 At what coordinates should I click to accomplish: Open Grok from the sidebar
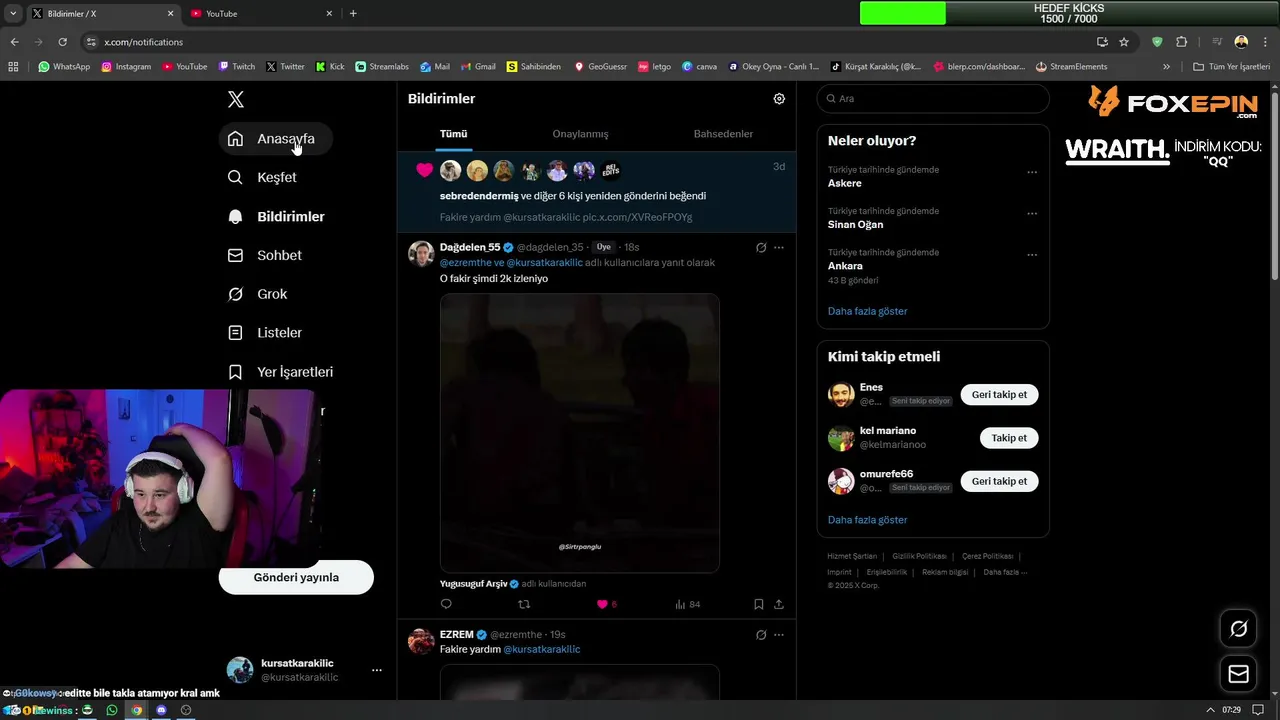[258, 294]
